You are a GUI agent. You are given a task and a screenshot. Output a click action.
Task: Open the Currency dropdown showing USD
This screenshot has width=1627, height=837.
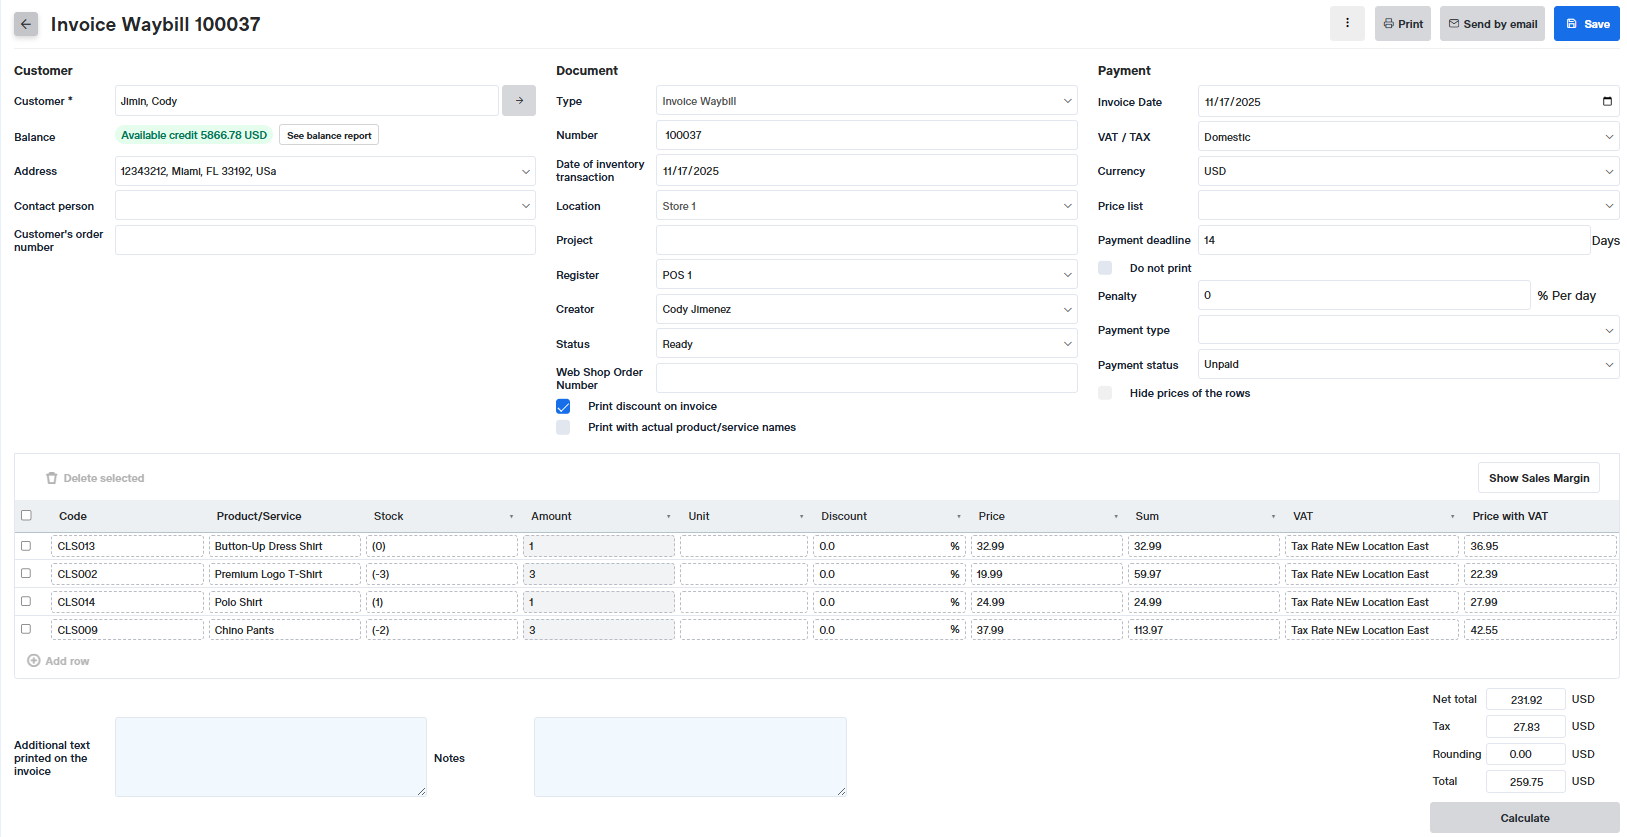pyautogui.click(x=1409, y=171)
